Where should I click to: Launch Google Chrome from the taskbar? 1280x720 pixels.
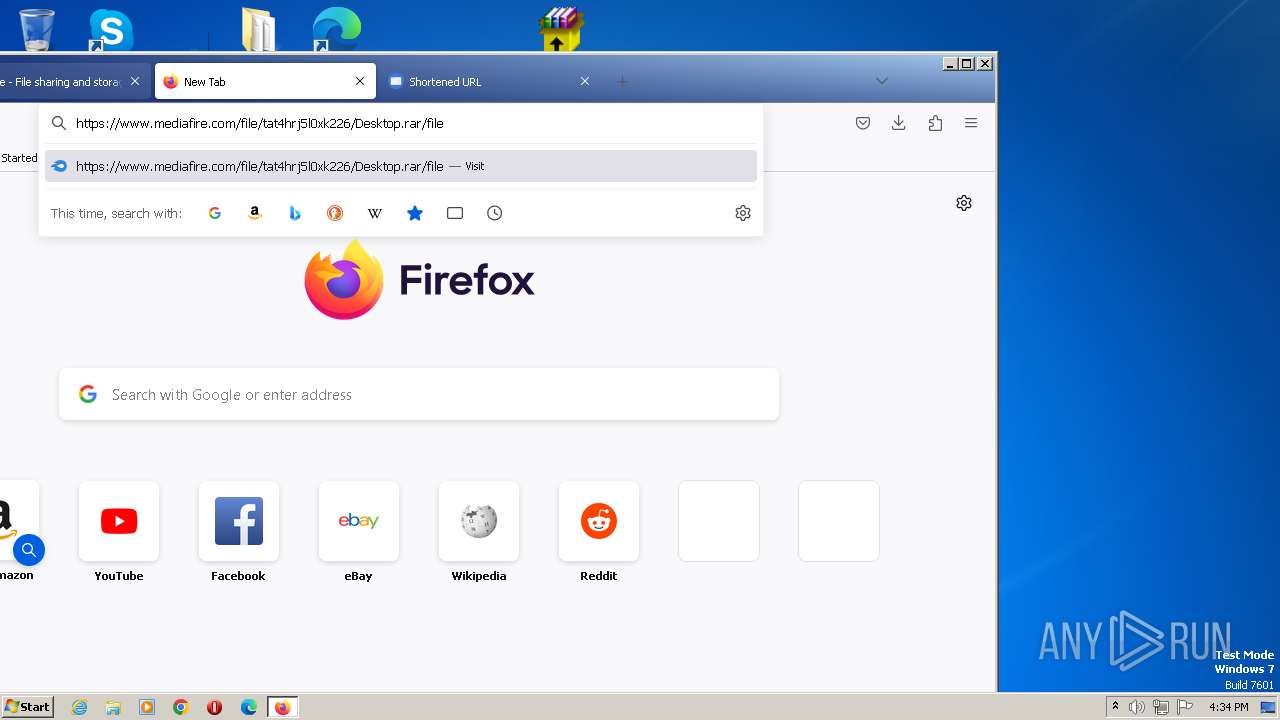181,707
